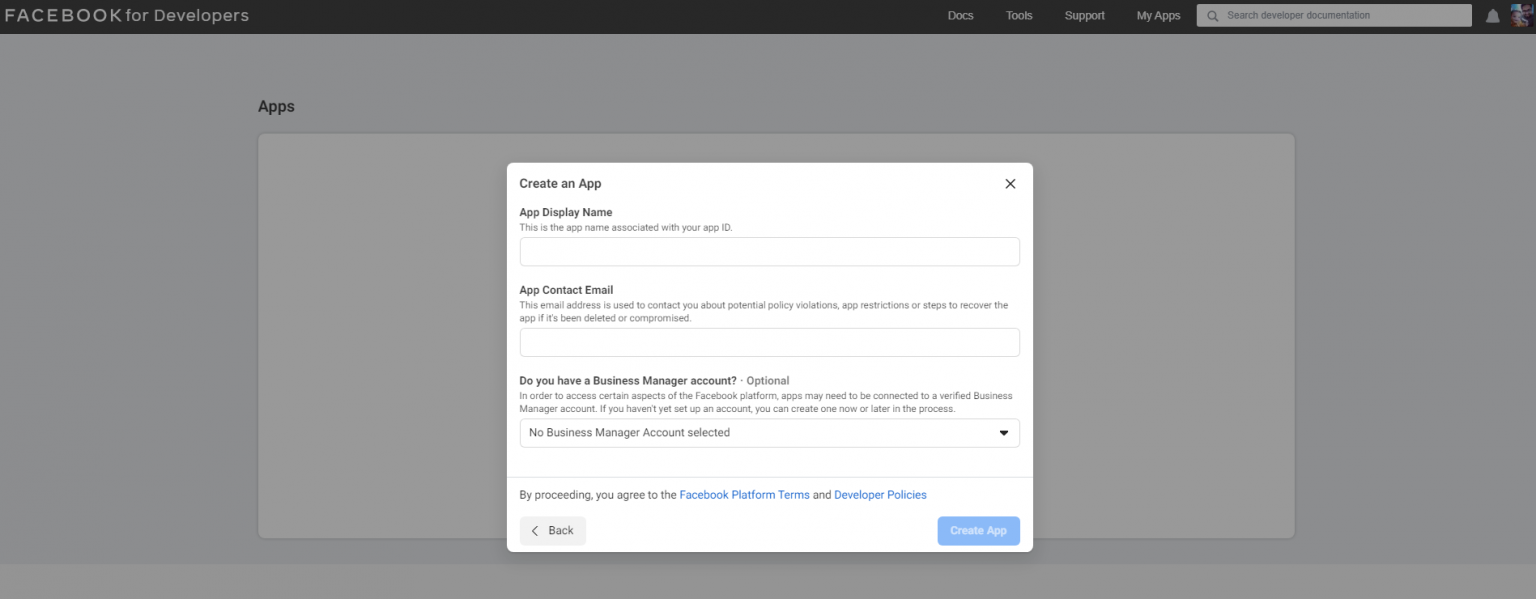1536x599 pixels.
Task: Navigate to Support
Action: (x=1084, y=15)
